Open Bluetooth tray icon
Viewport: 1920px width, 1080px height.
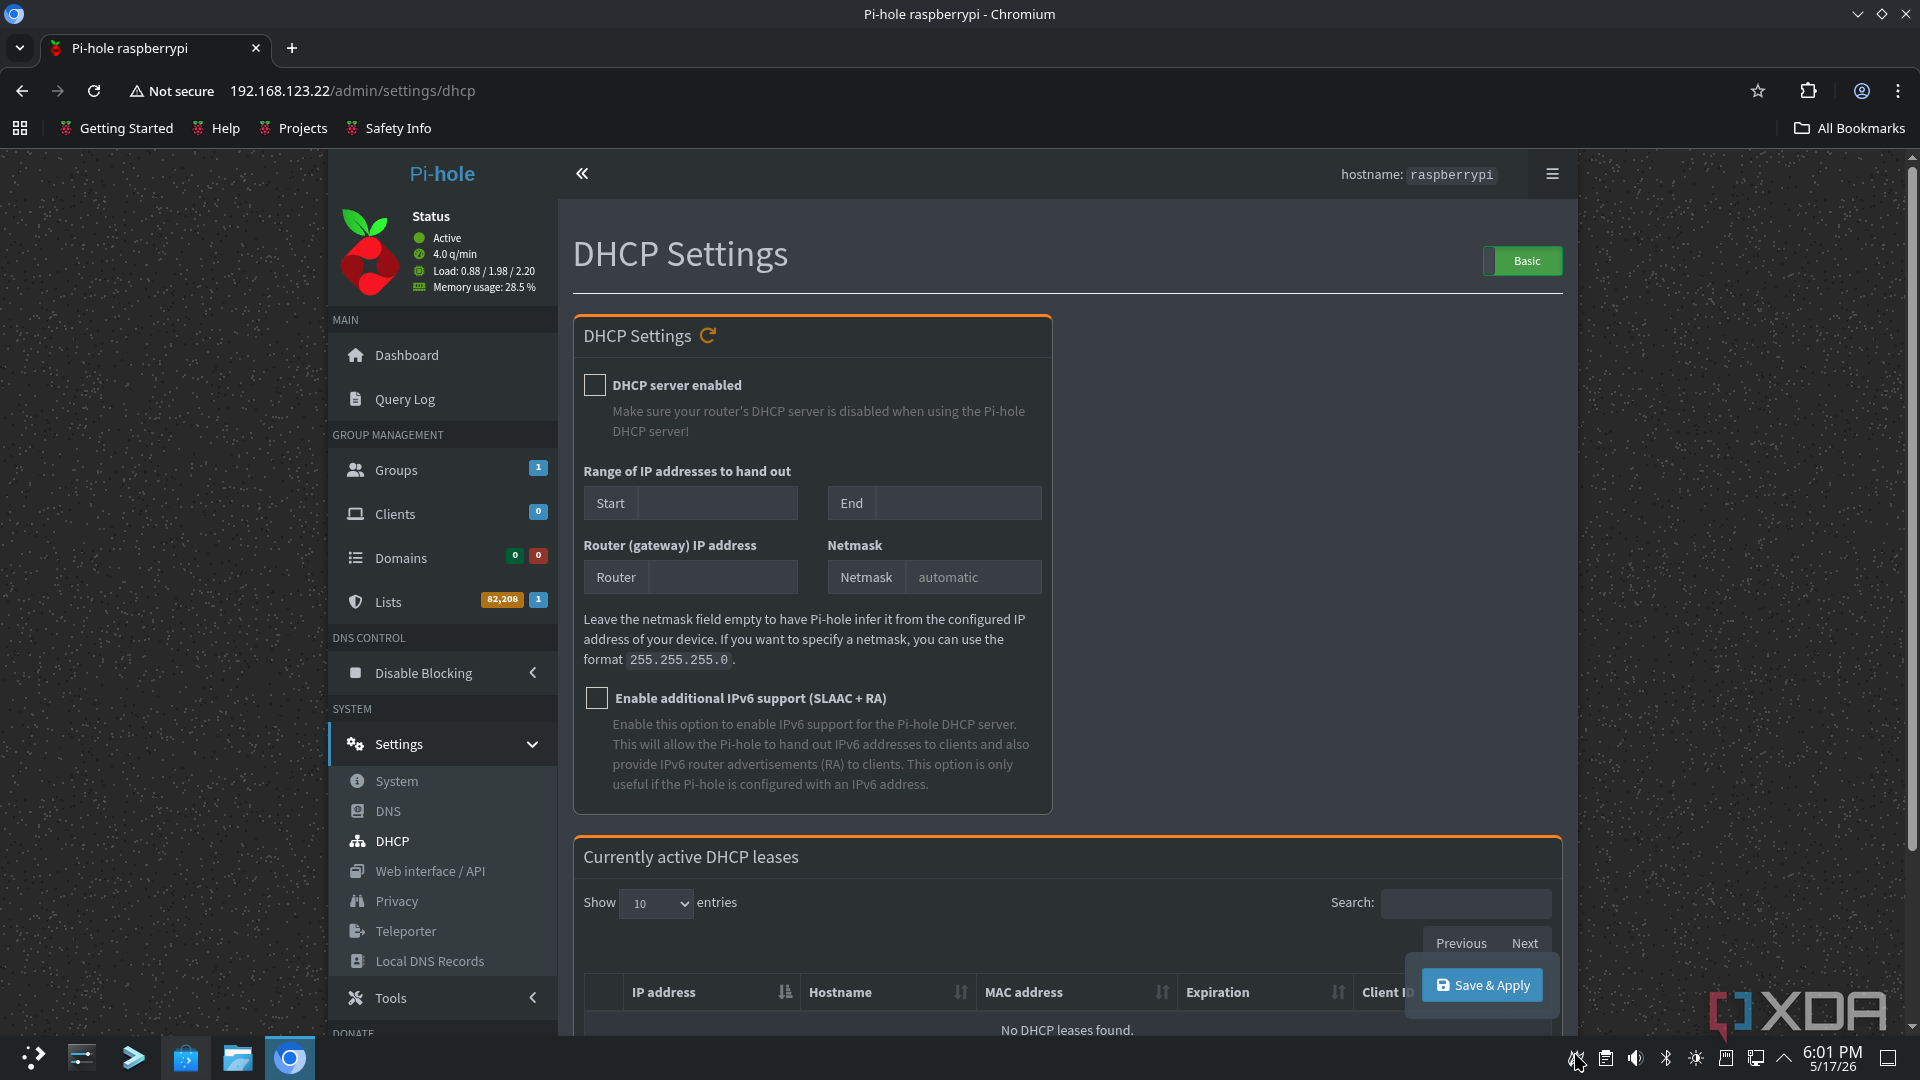(x=1666, y=1058)
